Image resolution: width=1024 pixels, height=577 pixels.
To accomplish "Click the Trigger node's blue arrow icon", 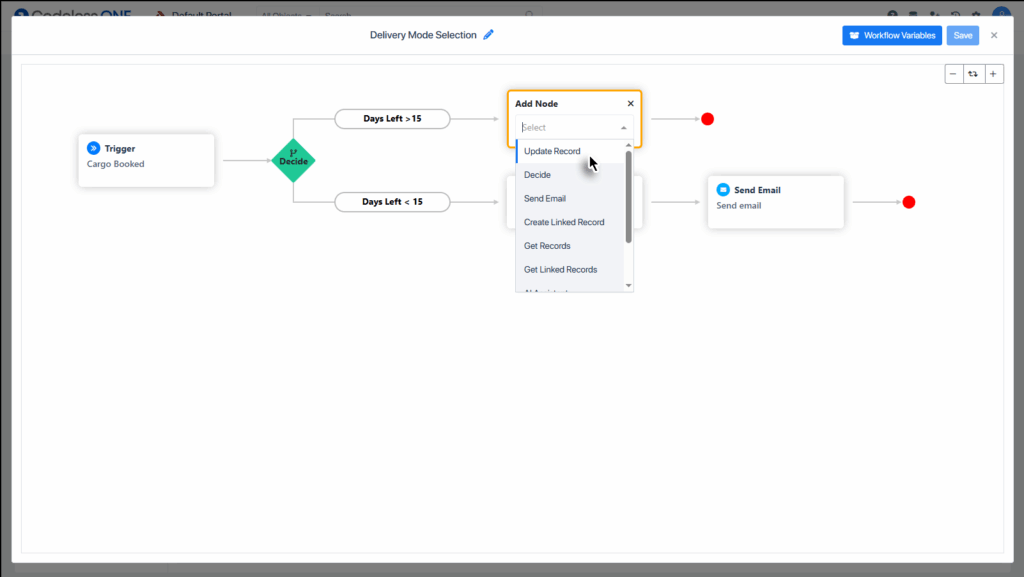I will (93, 148).
